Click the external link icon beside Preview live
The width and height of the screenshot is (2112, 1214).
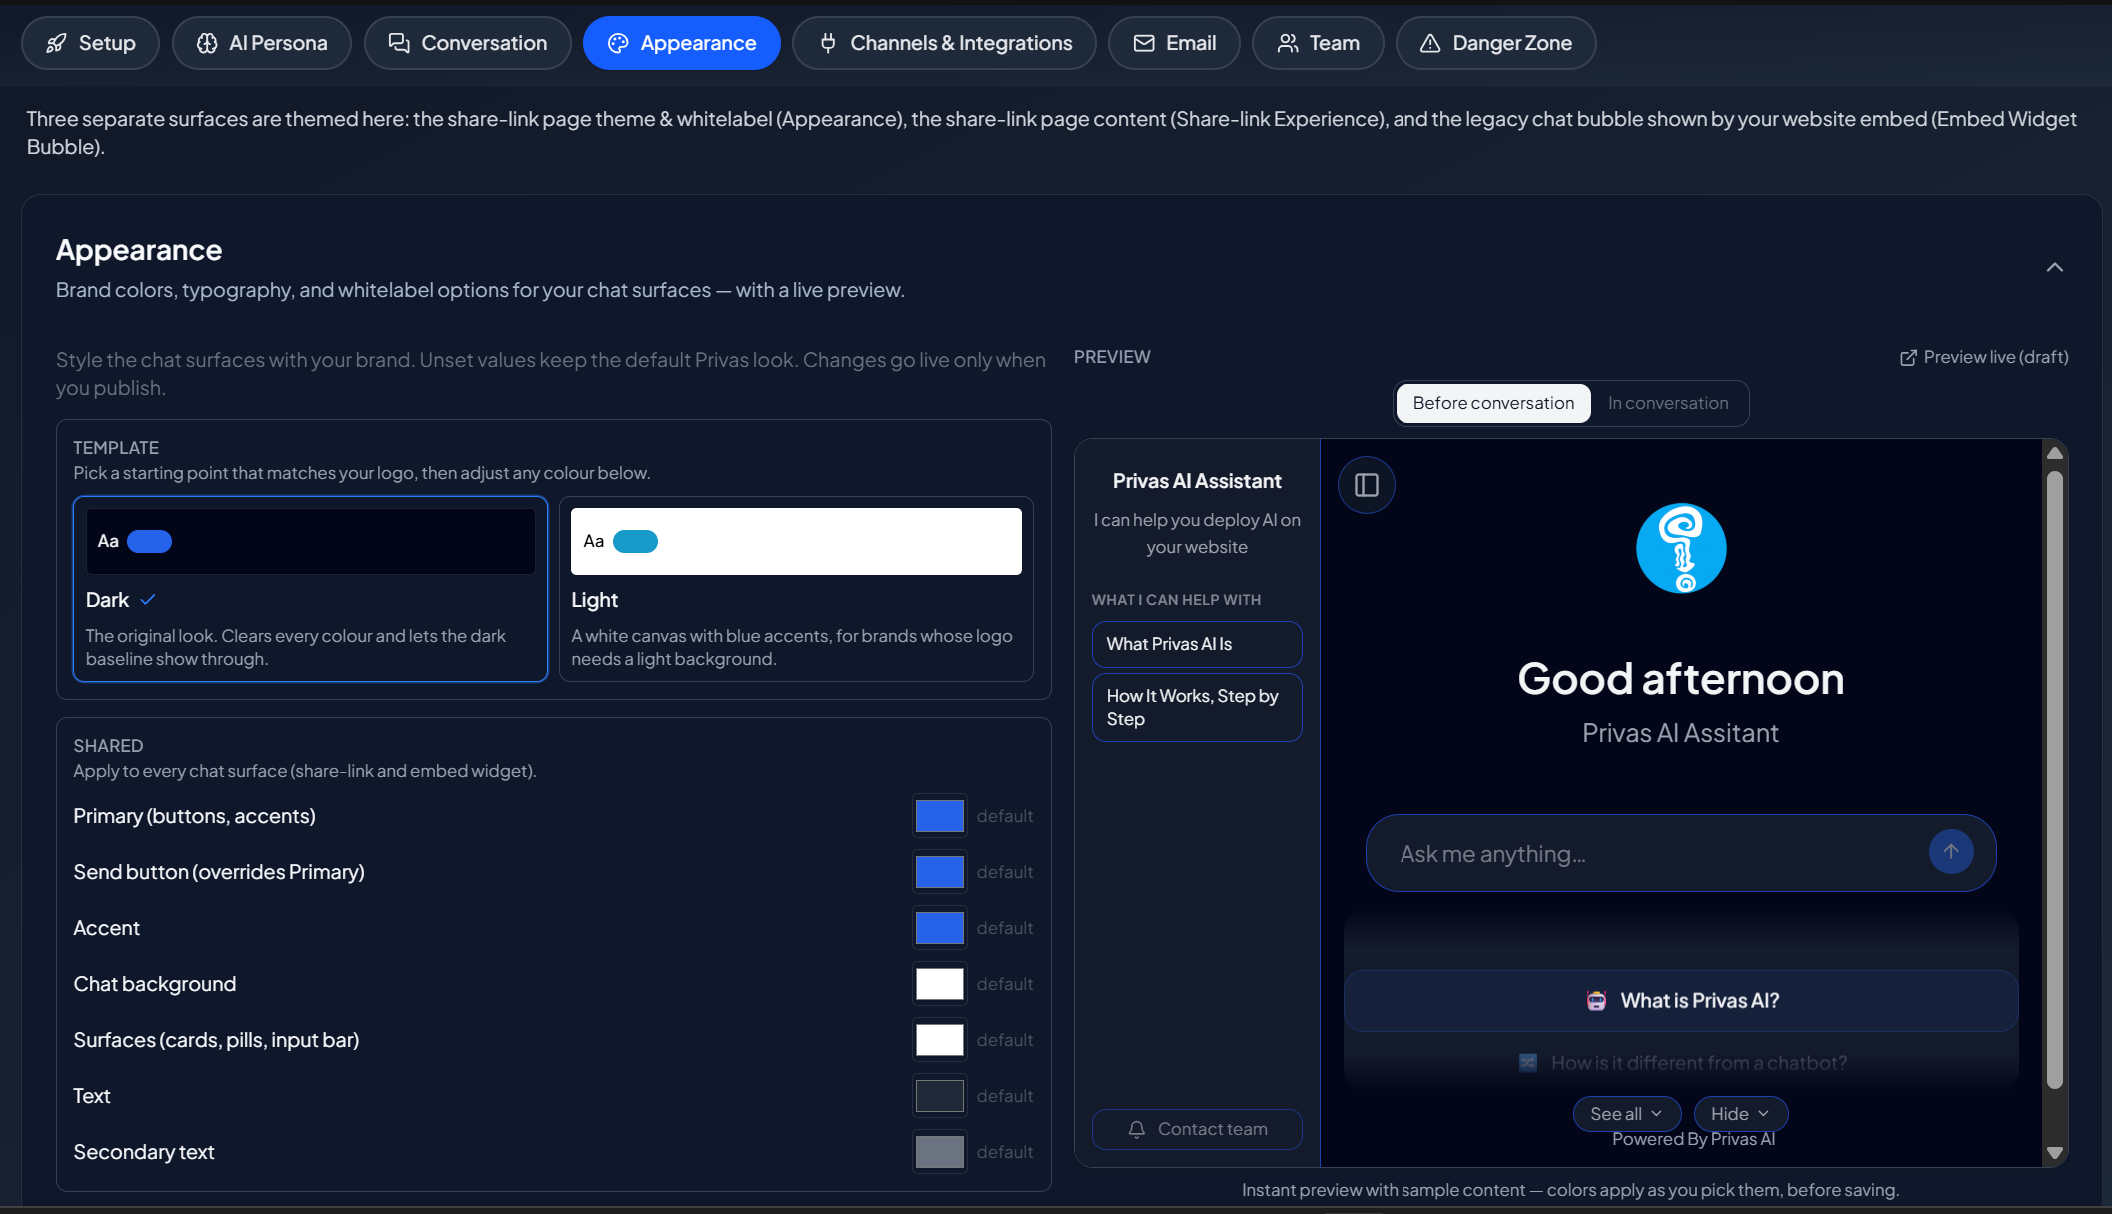point(1908,358)
